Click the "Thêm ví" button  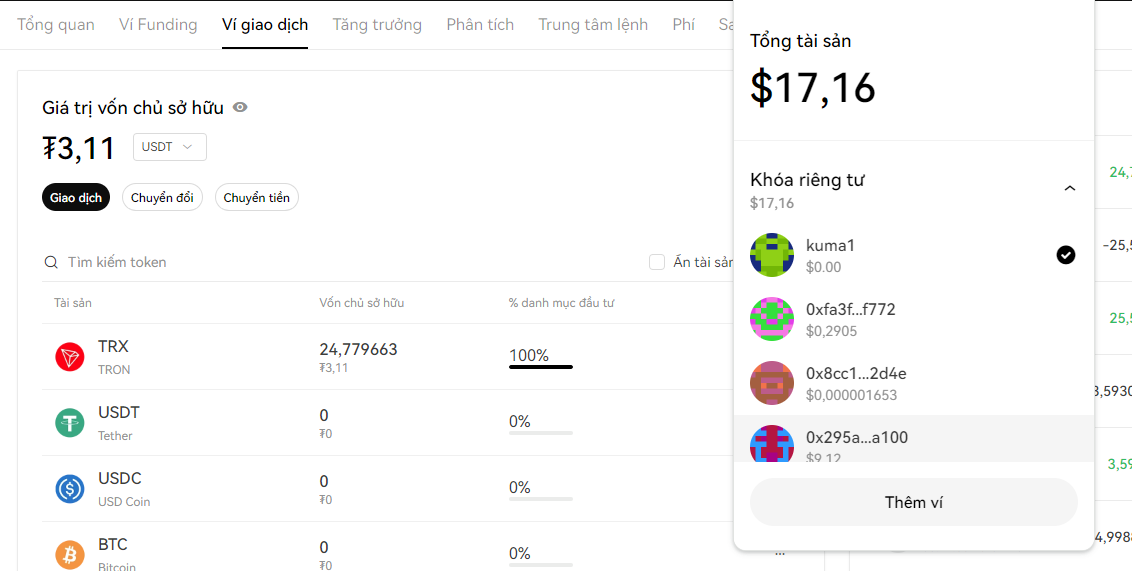click(x=913, y=502)
